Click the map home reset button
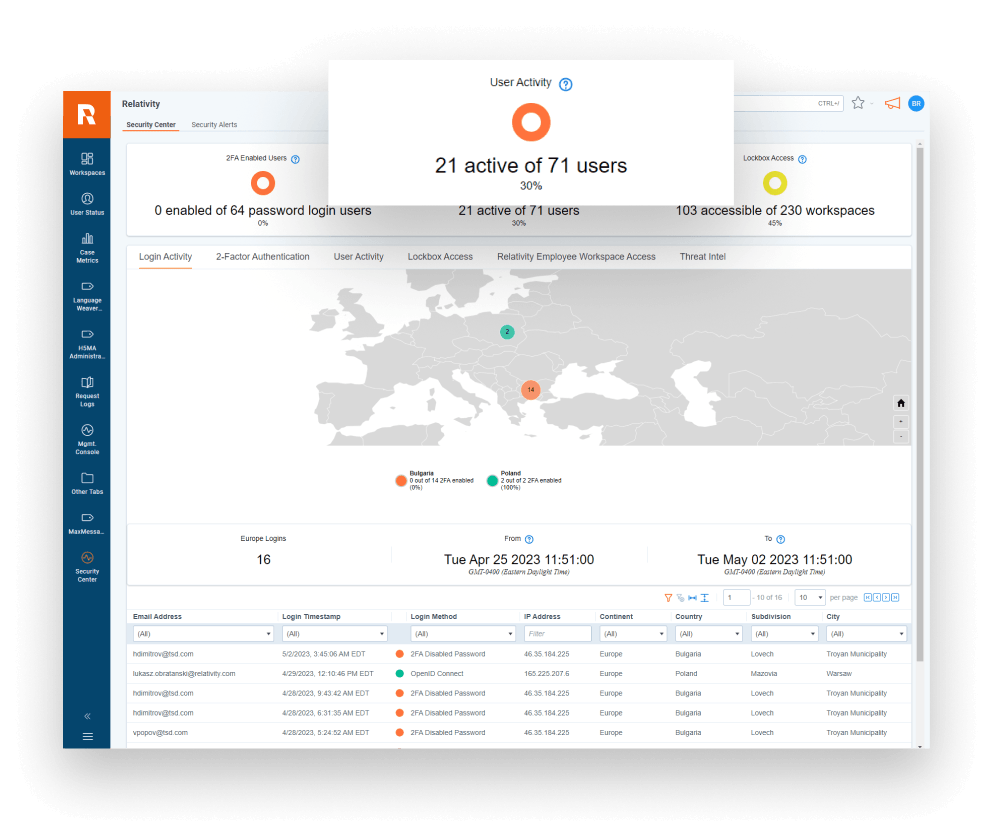The image size is (994, 838). [x=900, y=403]
